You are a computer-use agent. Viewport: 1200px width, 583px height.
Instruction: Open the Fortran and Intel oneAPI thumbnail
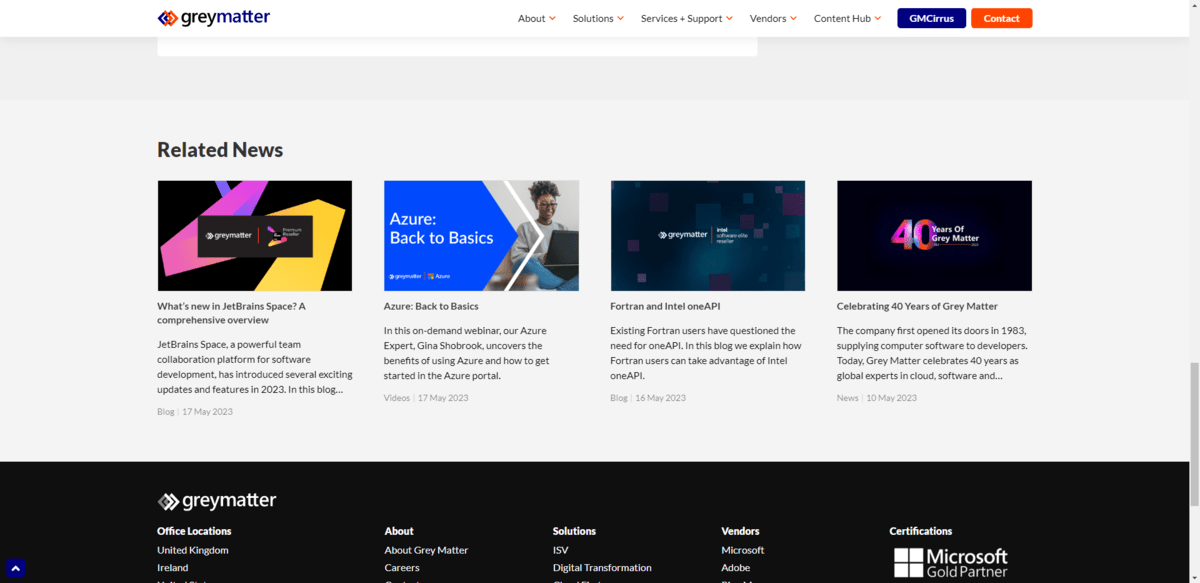point(708,236)
